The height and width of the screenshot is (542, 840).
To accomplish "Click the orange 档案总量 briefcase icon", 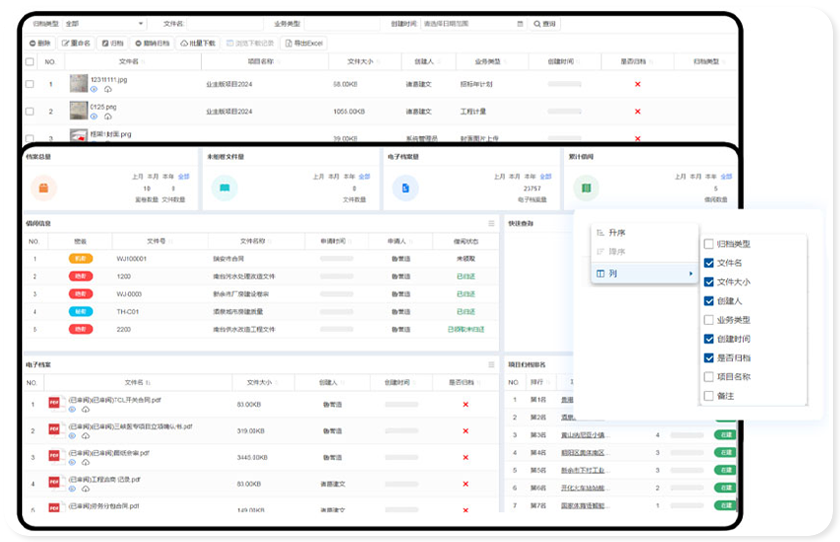I will click(44, 187).
